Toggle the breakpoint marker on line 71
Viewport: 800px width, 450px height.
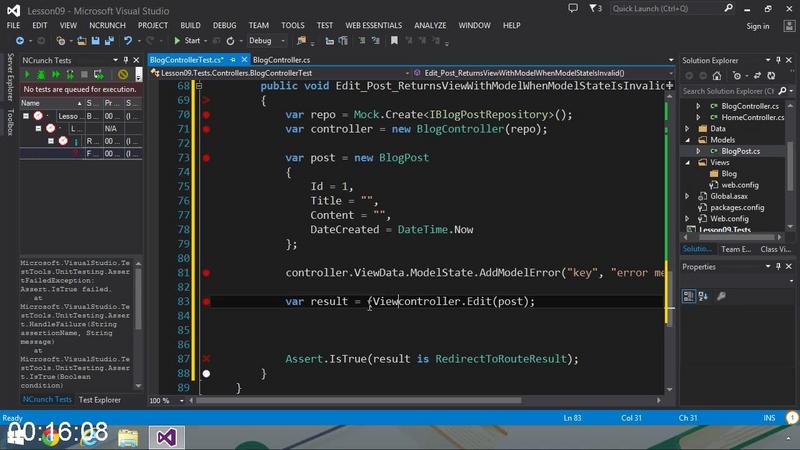tap(206, 129)
